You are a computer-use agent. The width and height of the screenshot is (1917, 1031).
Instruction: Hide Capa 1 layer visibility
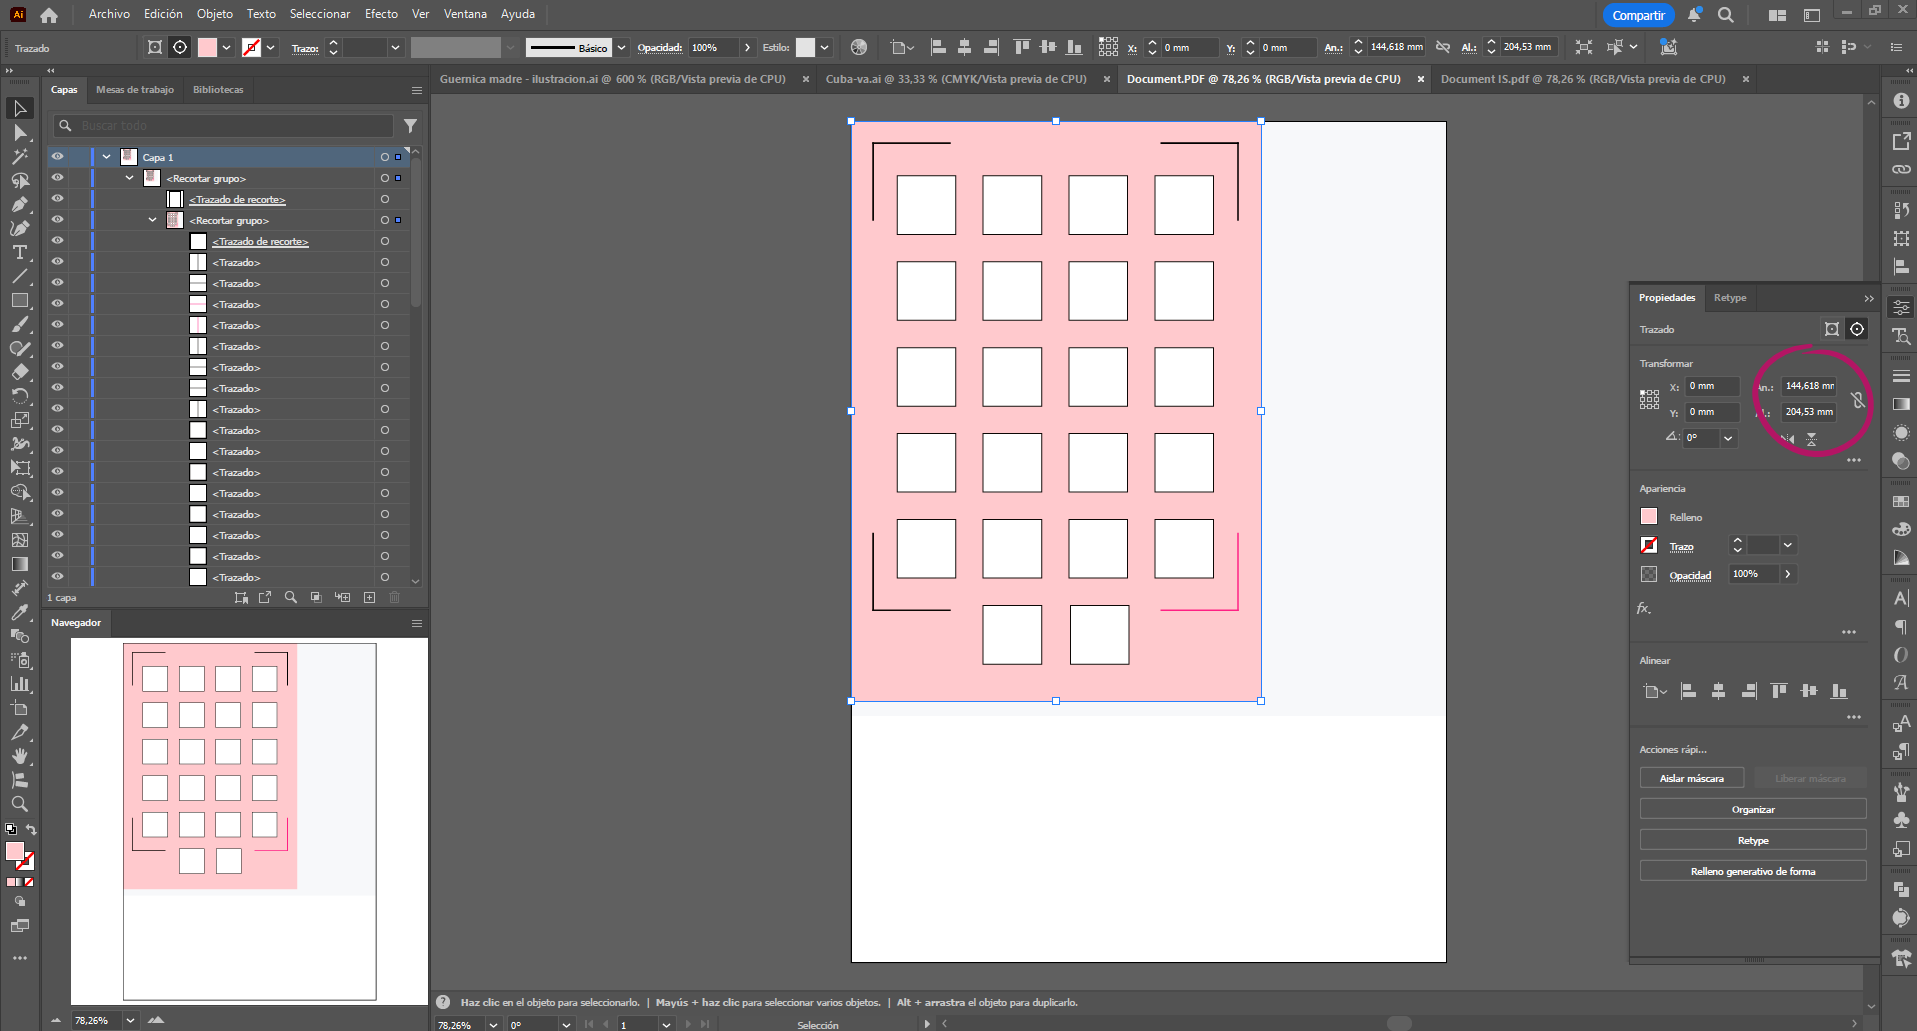57,157
